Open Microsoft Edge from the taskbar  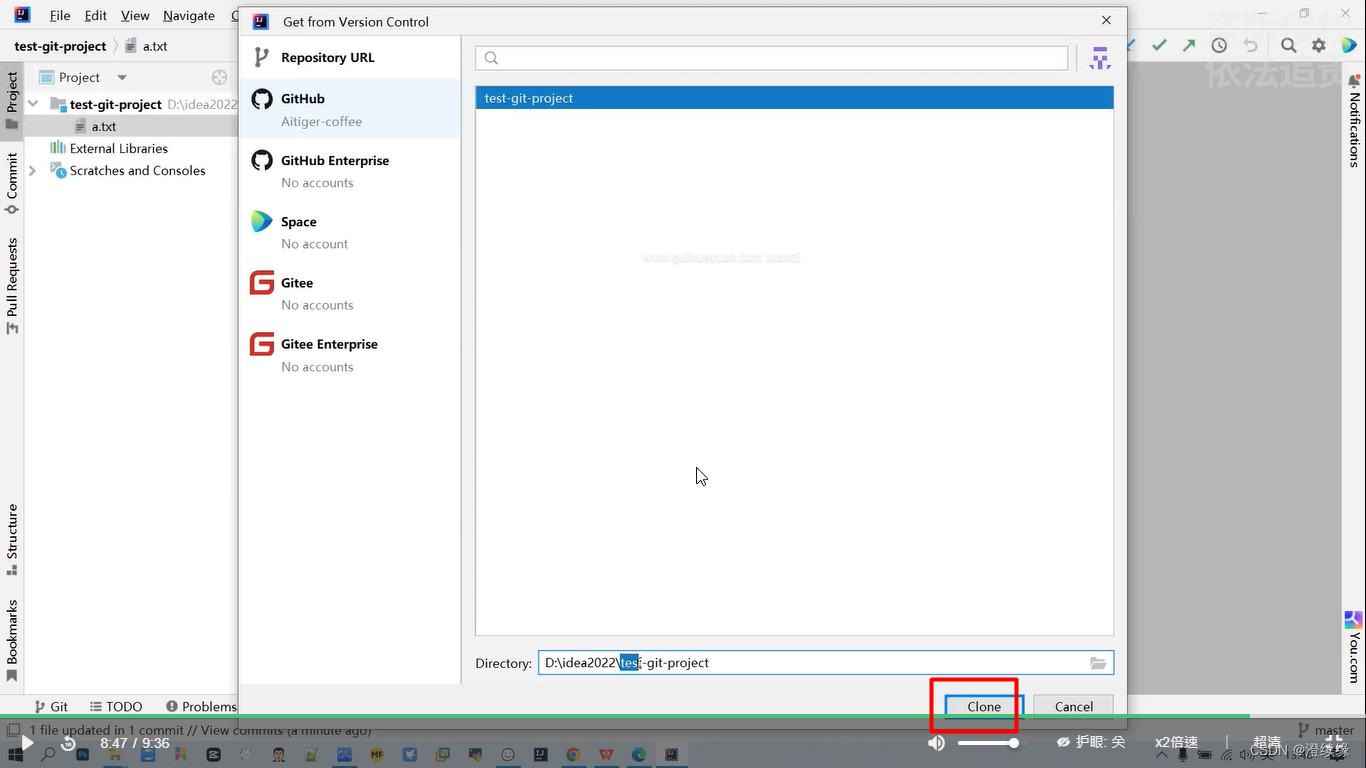[638, 755]
